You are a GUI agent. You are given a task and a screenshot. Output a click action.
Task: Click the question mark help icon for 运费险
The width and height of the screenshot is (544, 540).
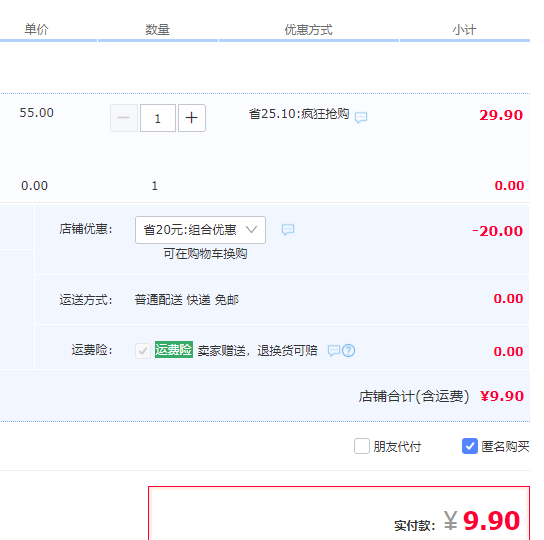coord(348,351)
